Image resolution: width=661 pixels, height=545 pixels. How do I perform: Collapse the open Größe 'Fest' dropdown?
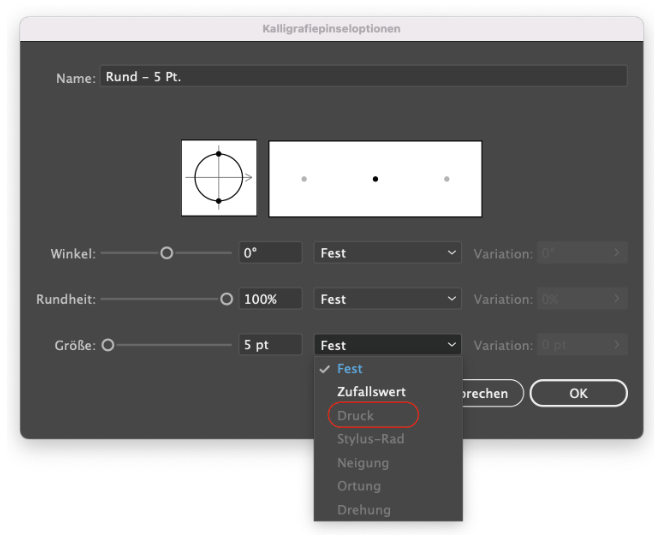pos(387,345)
